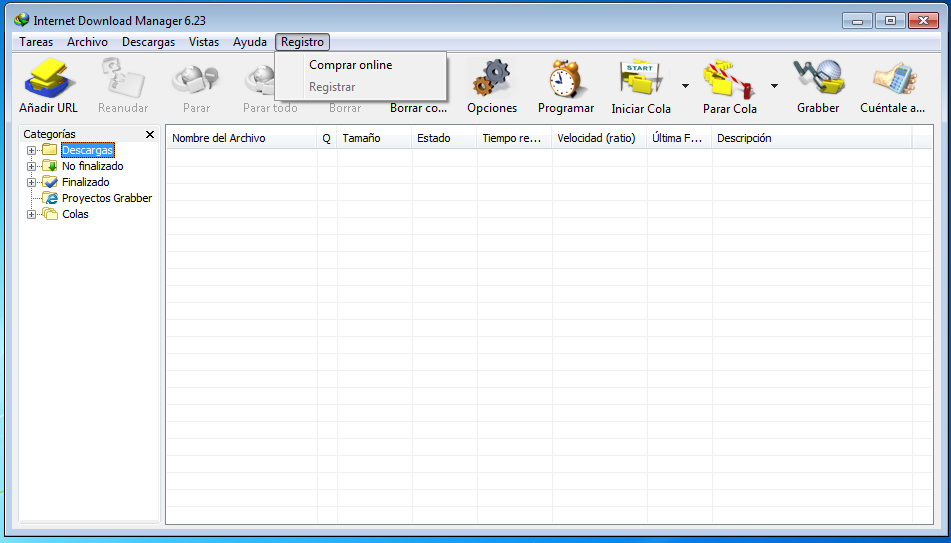Click the Colas folders icon
Image resolution: width=951 pixels, height=543 pixels.
click(50, 214)
